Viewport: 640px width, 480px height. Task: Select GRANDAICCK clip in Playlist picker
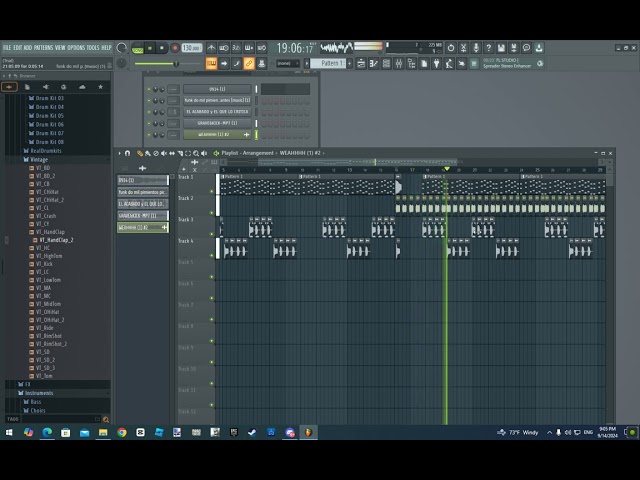tap(143, 215)
